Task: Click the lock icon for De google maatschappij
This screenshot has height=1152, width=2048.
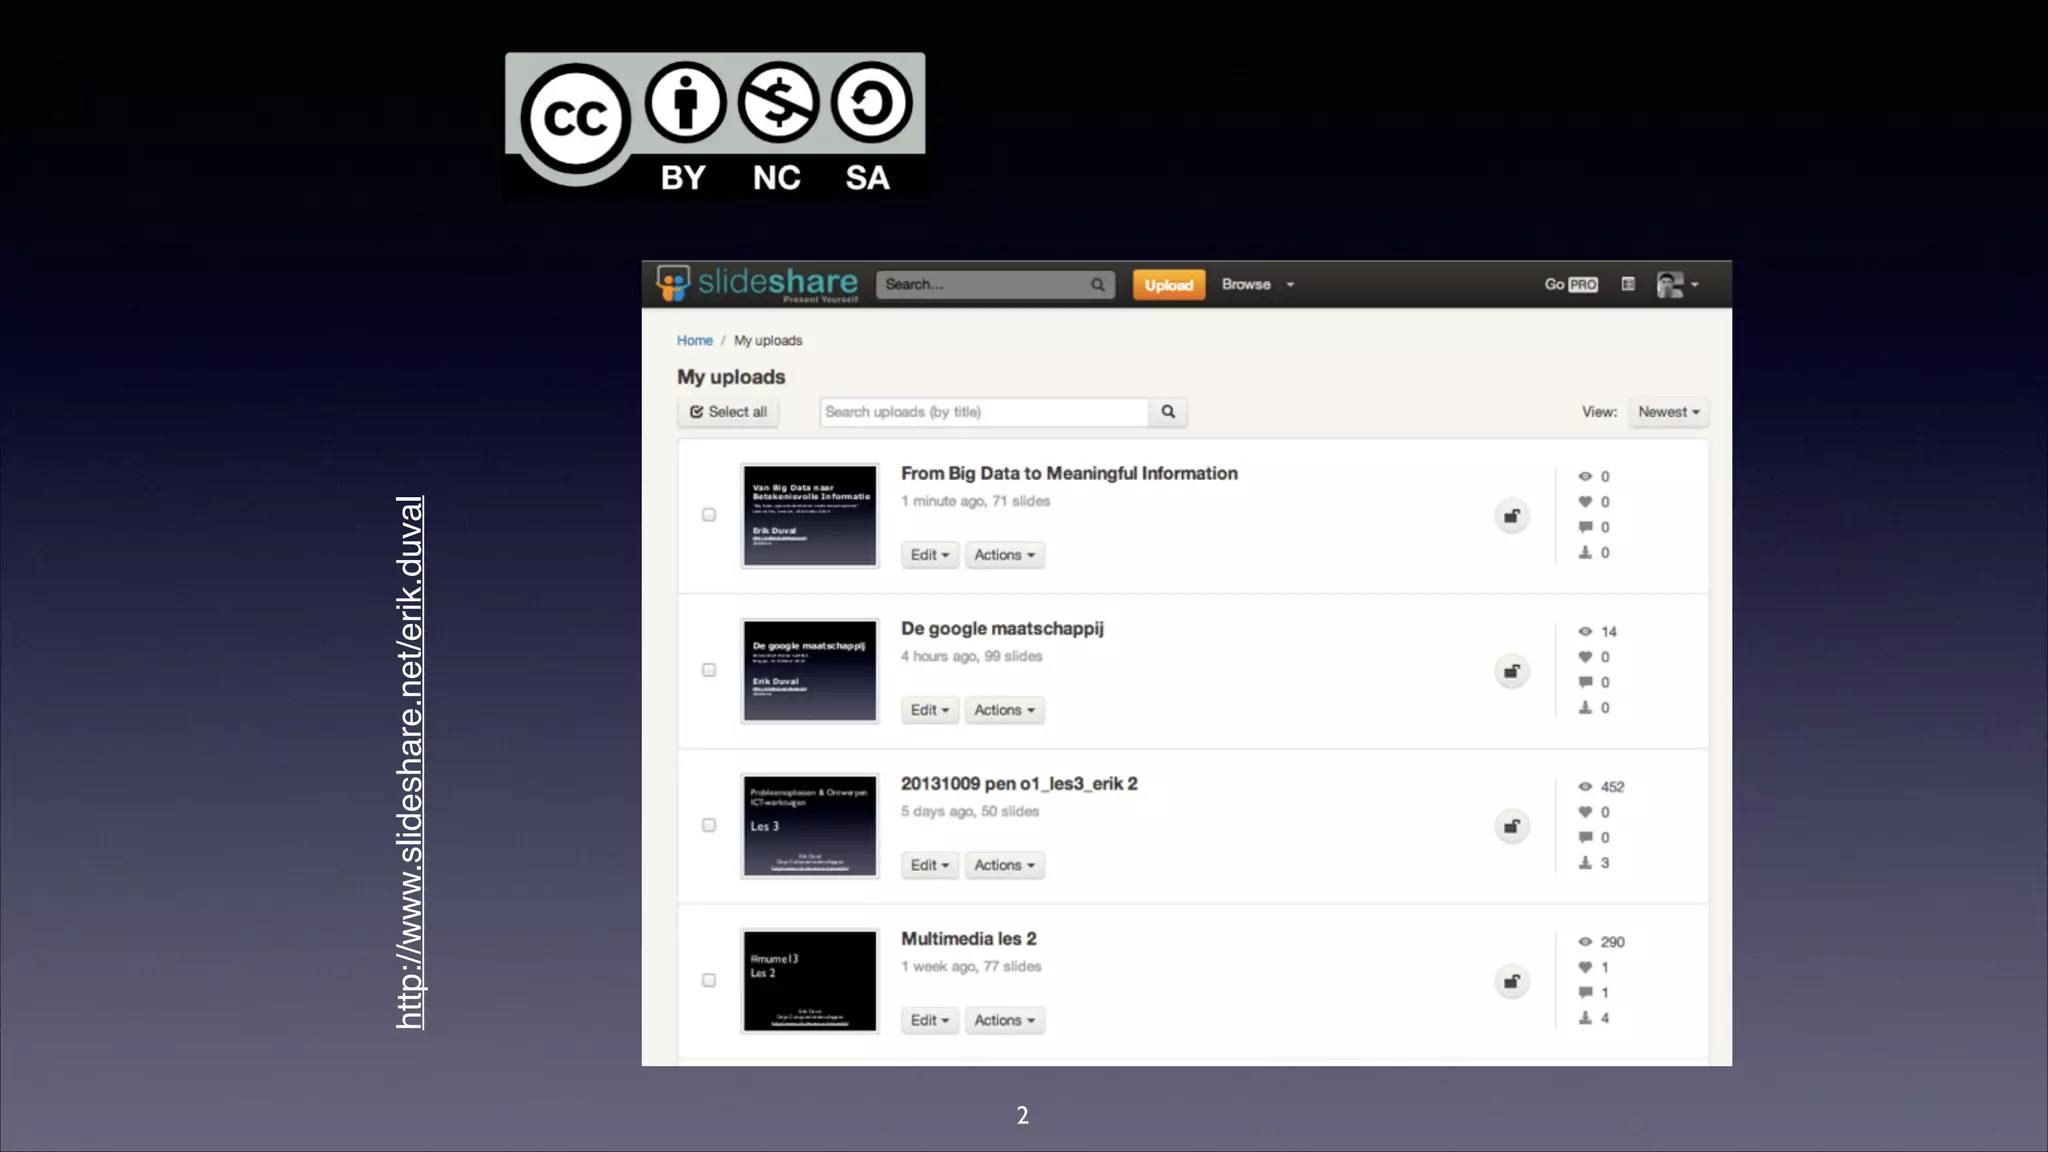Action: click(x=1511, y=671)
